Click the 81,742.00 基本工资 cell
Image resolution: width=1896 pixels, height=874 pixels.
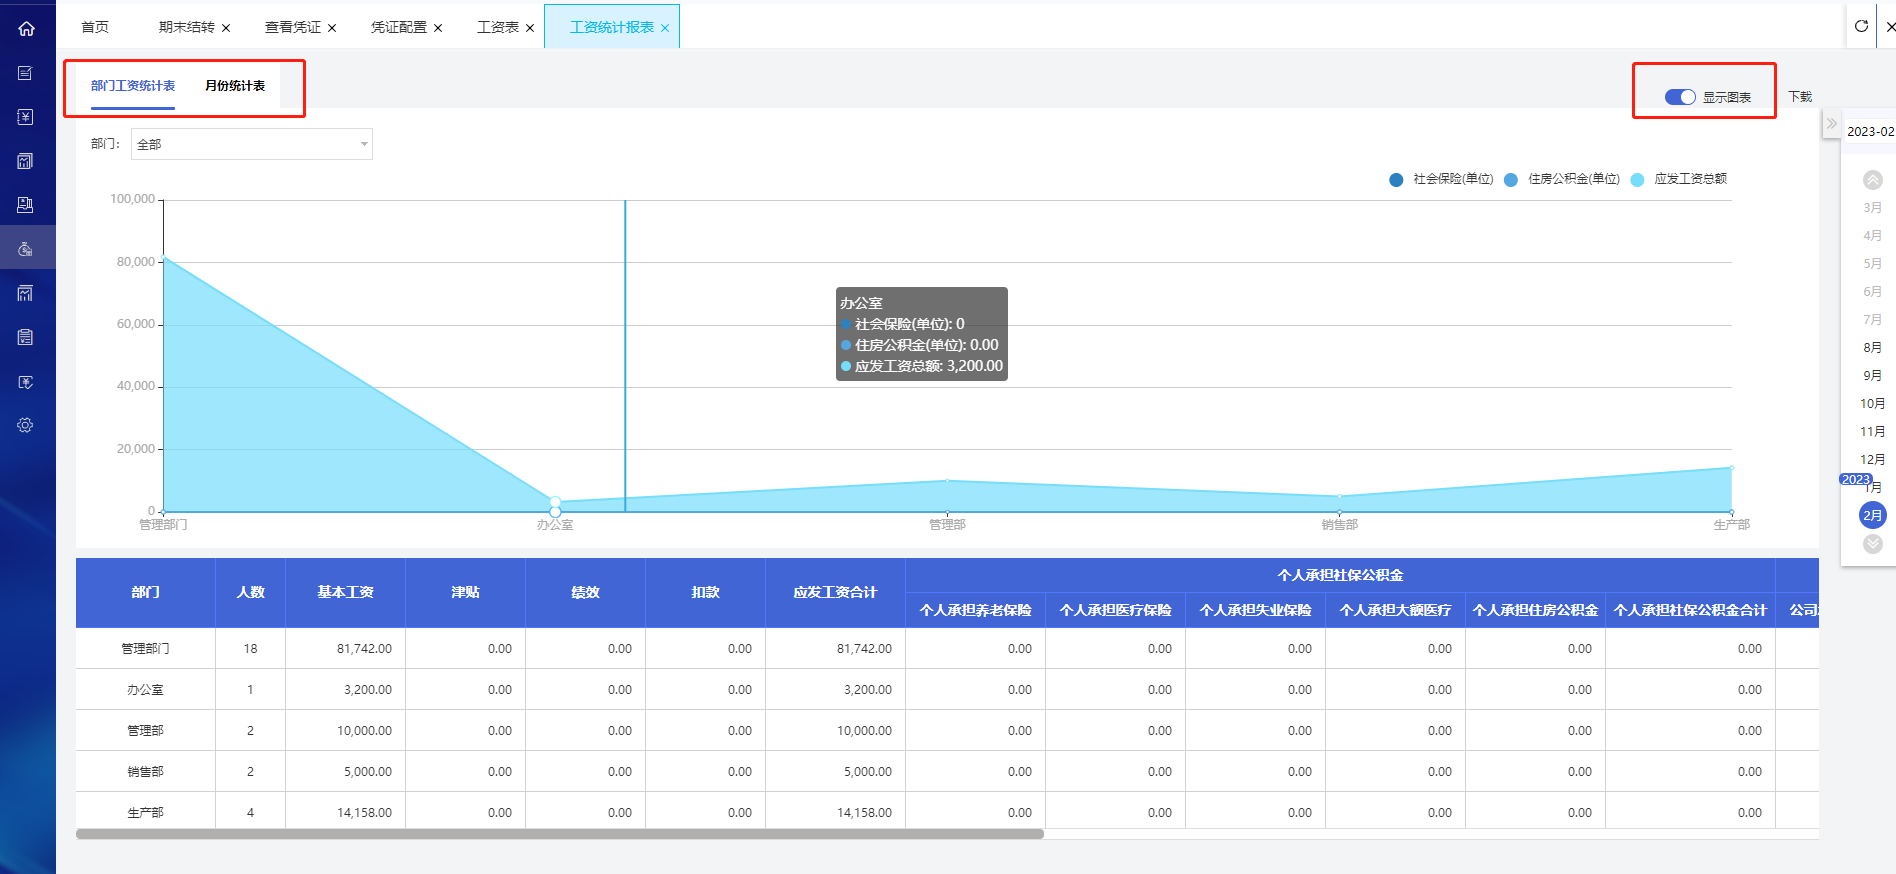click(346, 649)
